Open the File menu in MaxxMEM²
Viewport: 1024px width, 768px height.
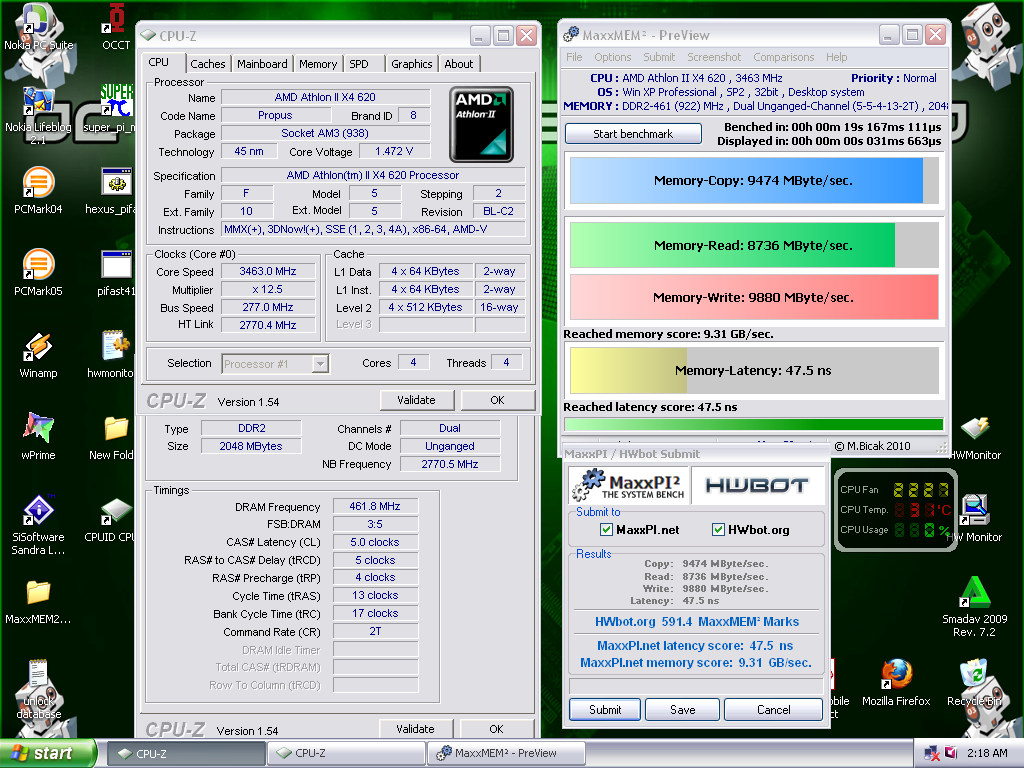tap(574, 57)
